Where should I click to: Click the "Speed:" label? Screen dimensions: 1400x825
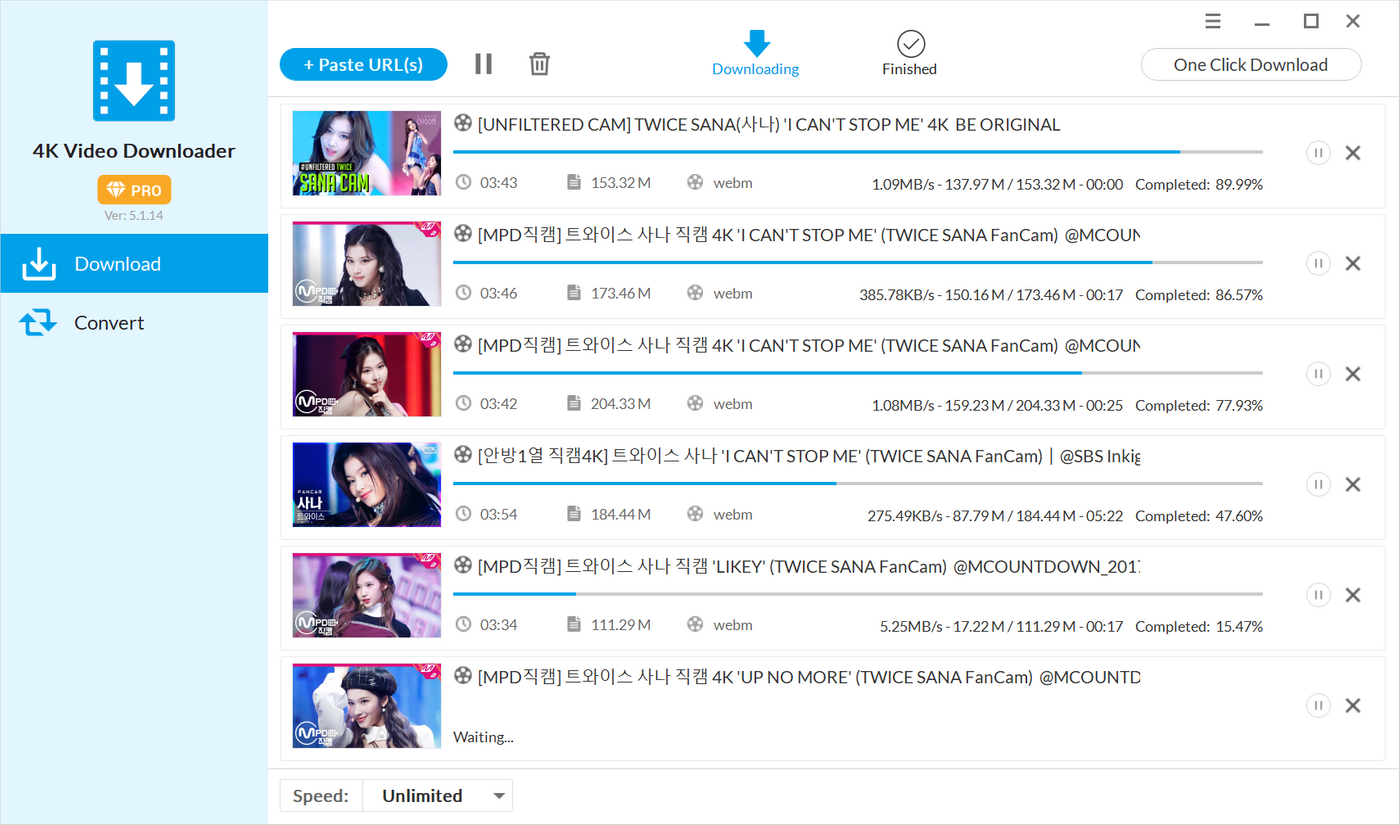point(321,796)
